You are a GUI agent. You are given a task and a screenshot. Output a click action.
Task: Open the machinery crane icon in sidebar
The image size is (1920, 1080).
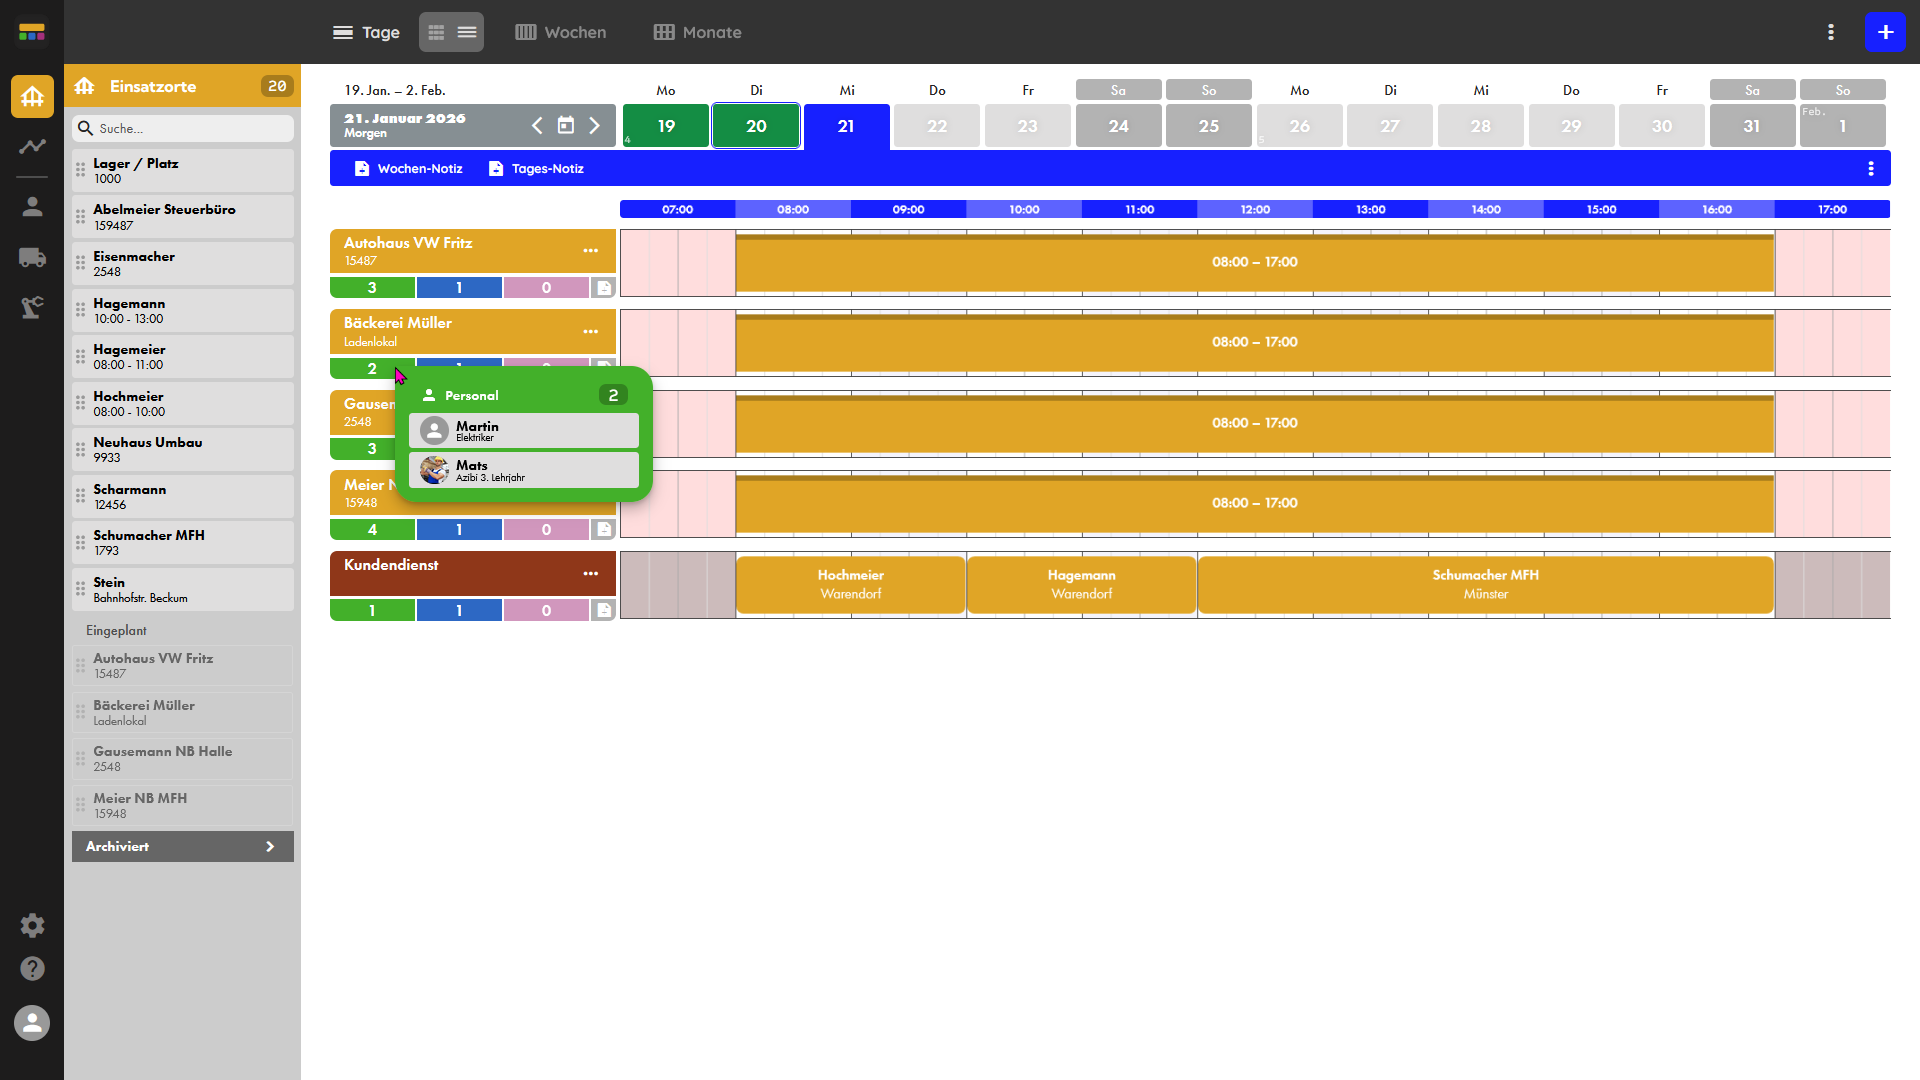tap(32, 307)
